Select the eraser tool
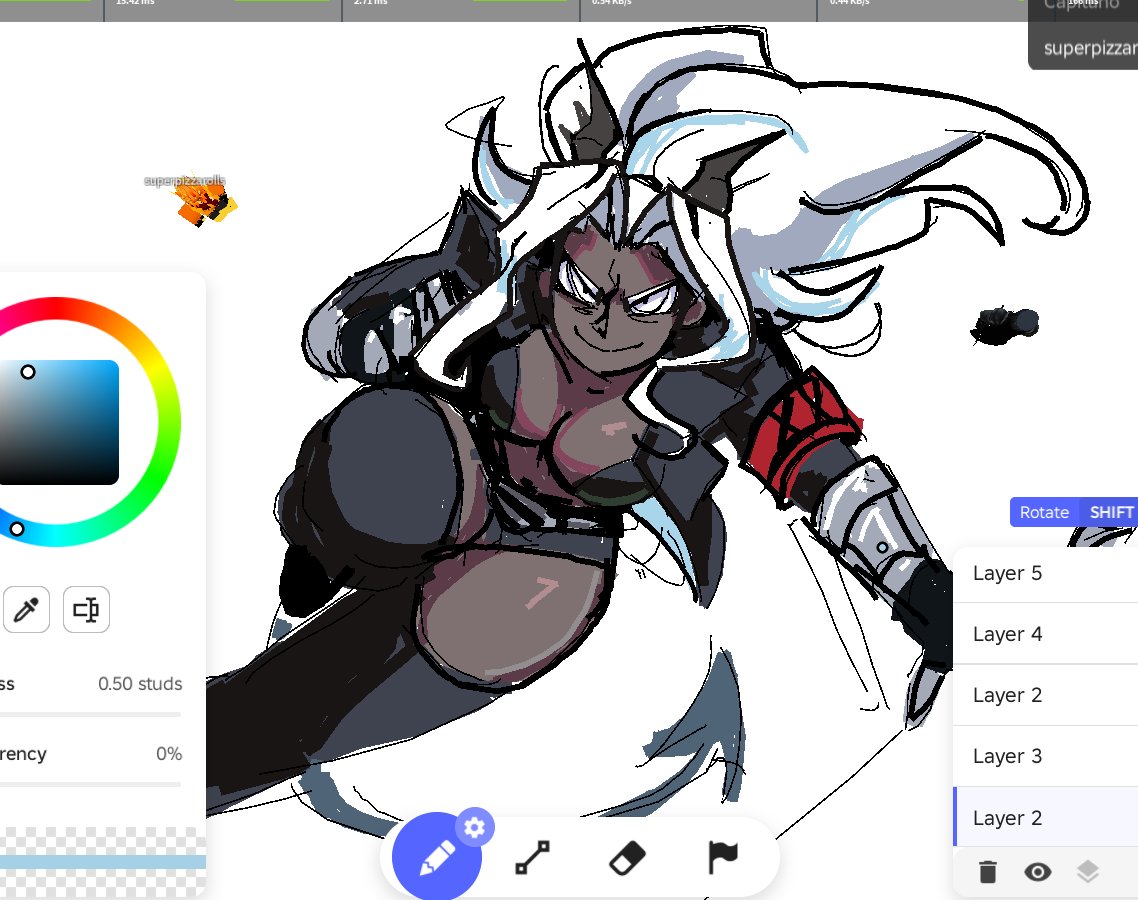 click(627, 858)
